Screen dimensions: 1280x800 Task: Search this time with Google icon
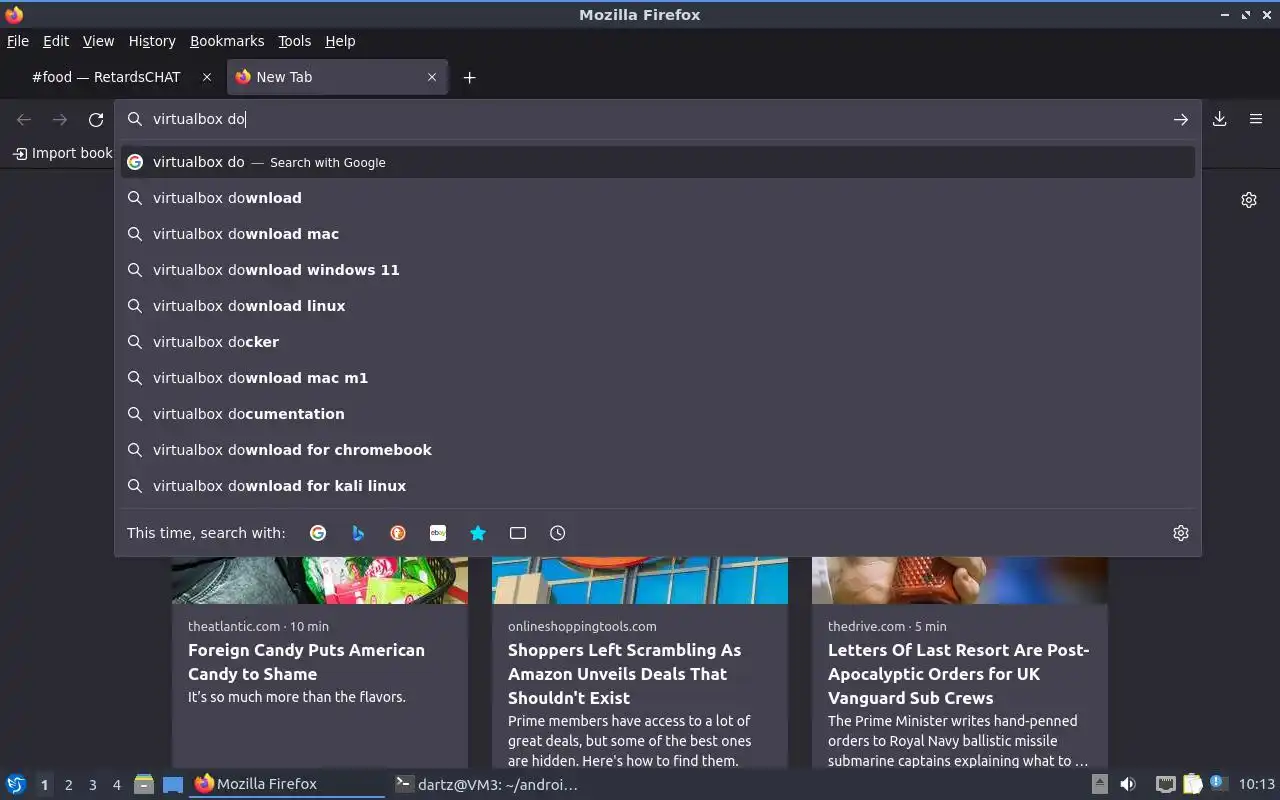pos(318,533)
